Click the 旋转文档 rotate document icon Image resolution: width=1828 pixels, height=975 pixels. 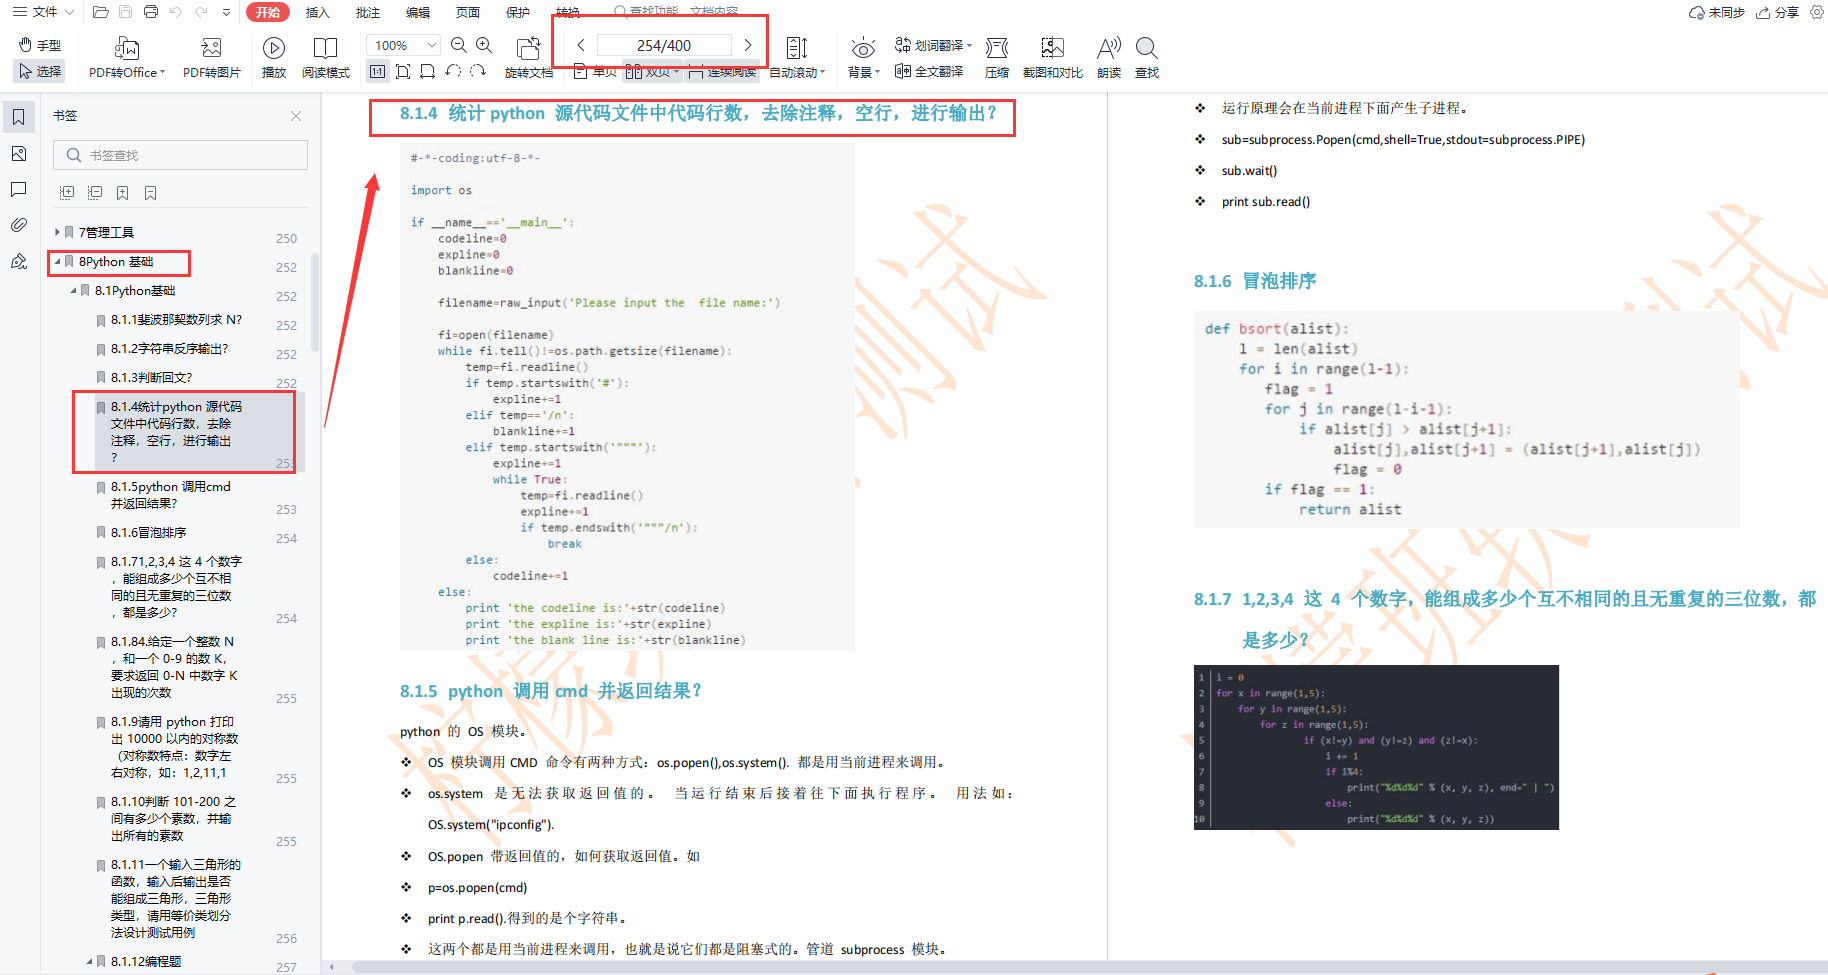[x=528, y=47]
